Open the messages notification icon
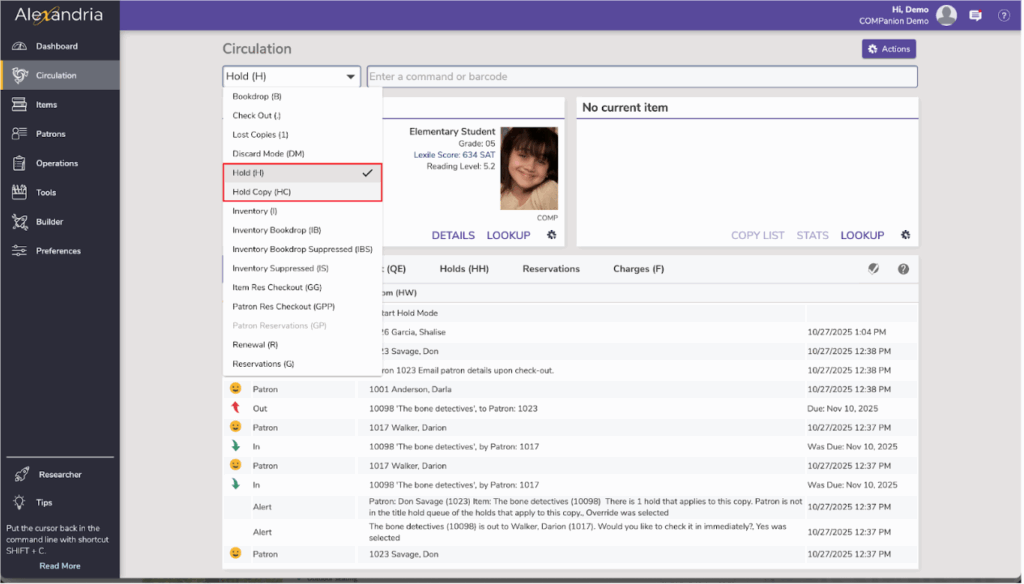Screen dimensions: 1024x584 coord(975,15)
